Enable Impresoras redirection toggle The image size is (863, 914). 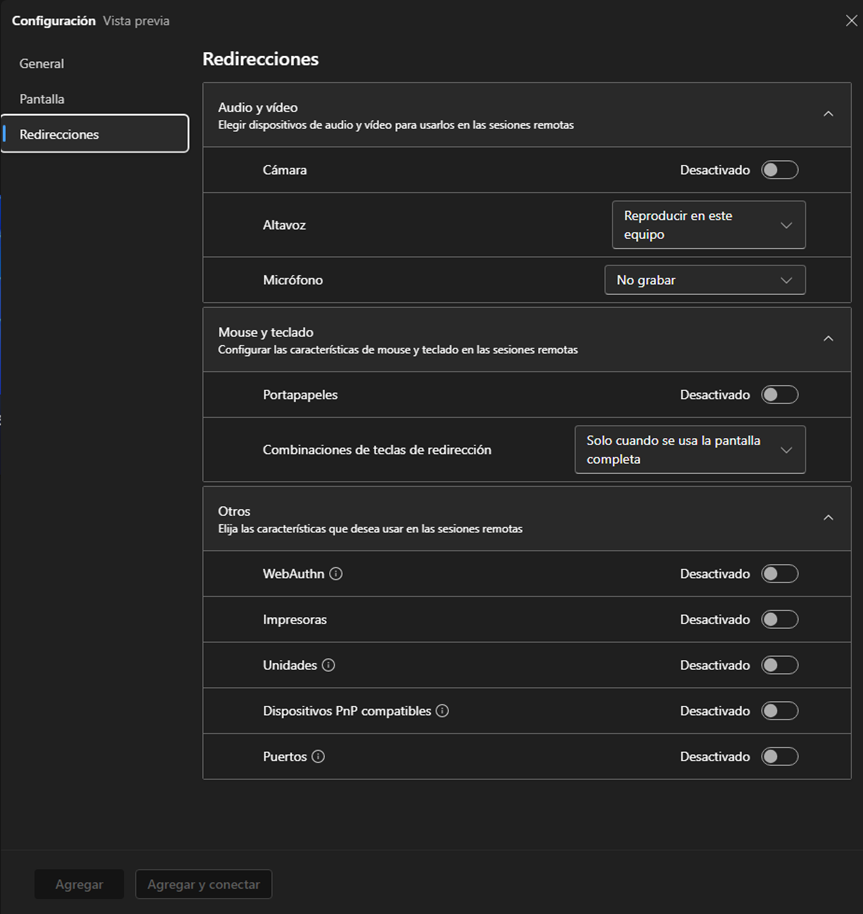pos(779,620)
